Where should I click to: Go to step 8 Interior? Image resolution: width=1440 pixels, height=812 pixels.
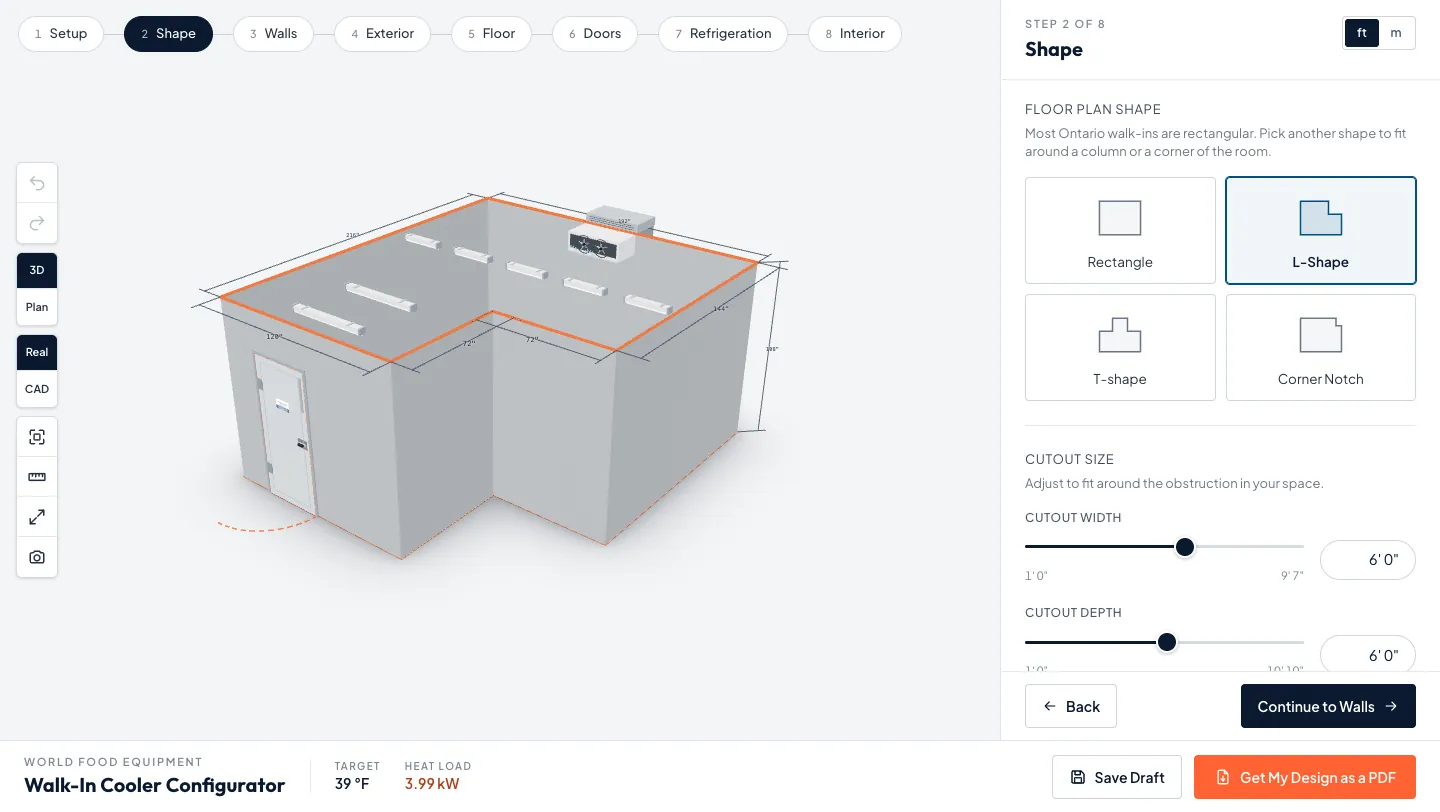coord(855,34)
